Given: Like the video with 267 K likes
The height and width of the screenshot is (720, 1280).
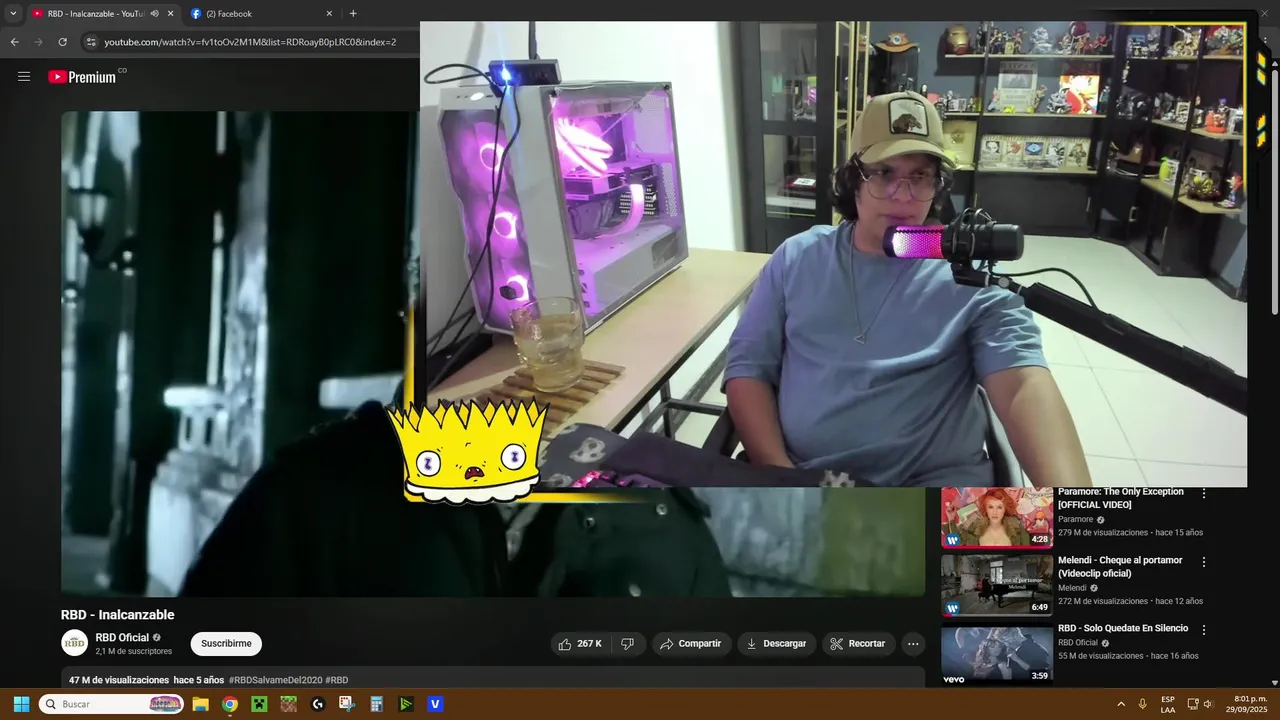Looking at the screenshot, I should coord(580,644).
